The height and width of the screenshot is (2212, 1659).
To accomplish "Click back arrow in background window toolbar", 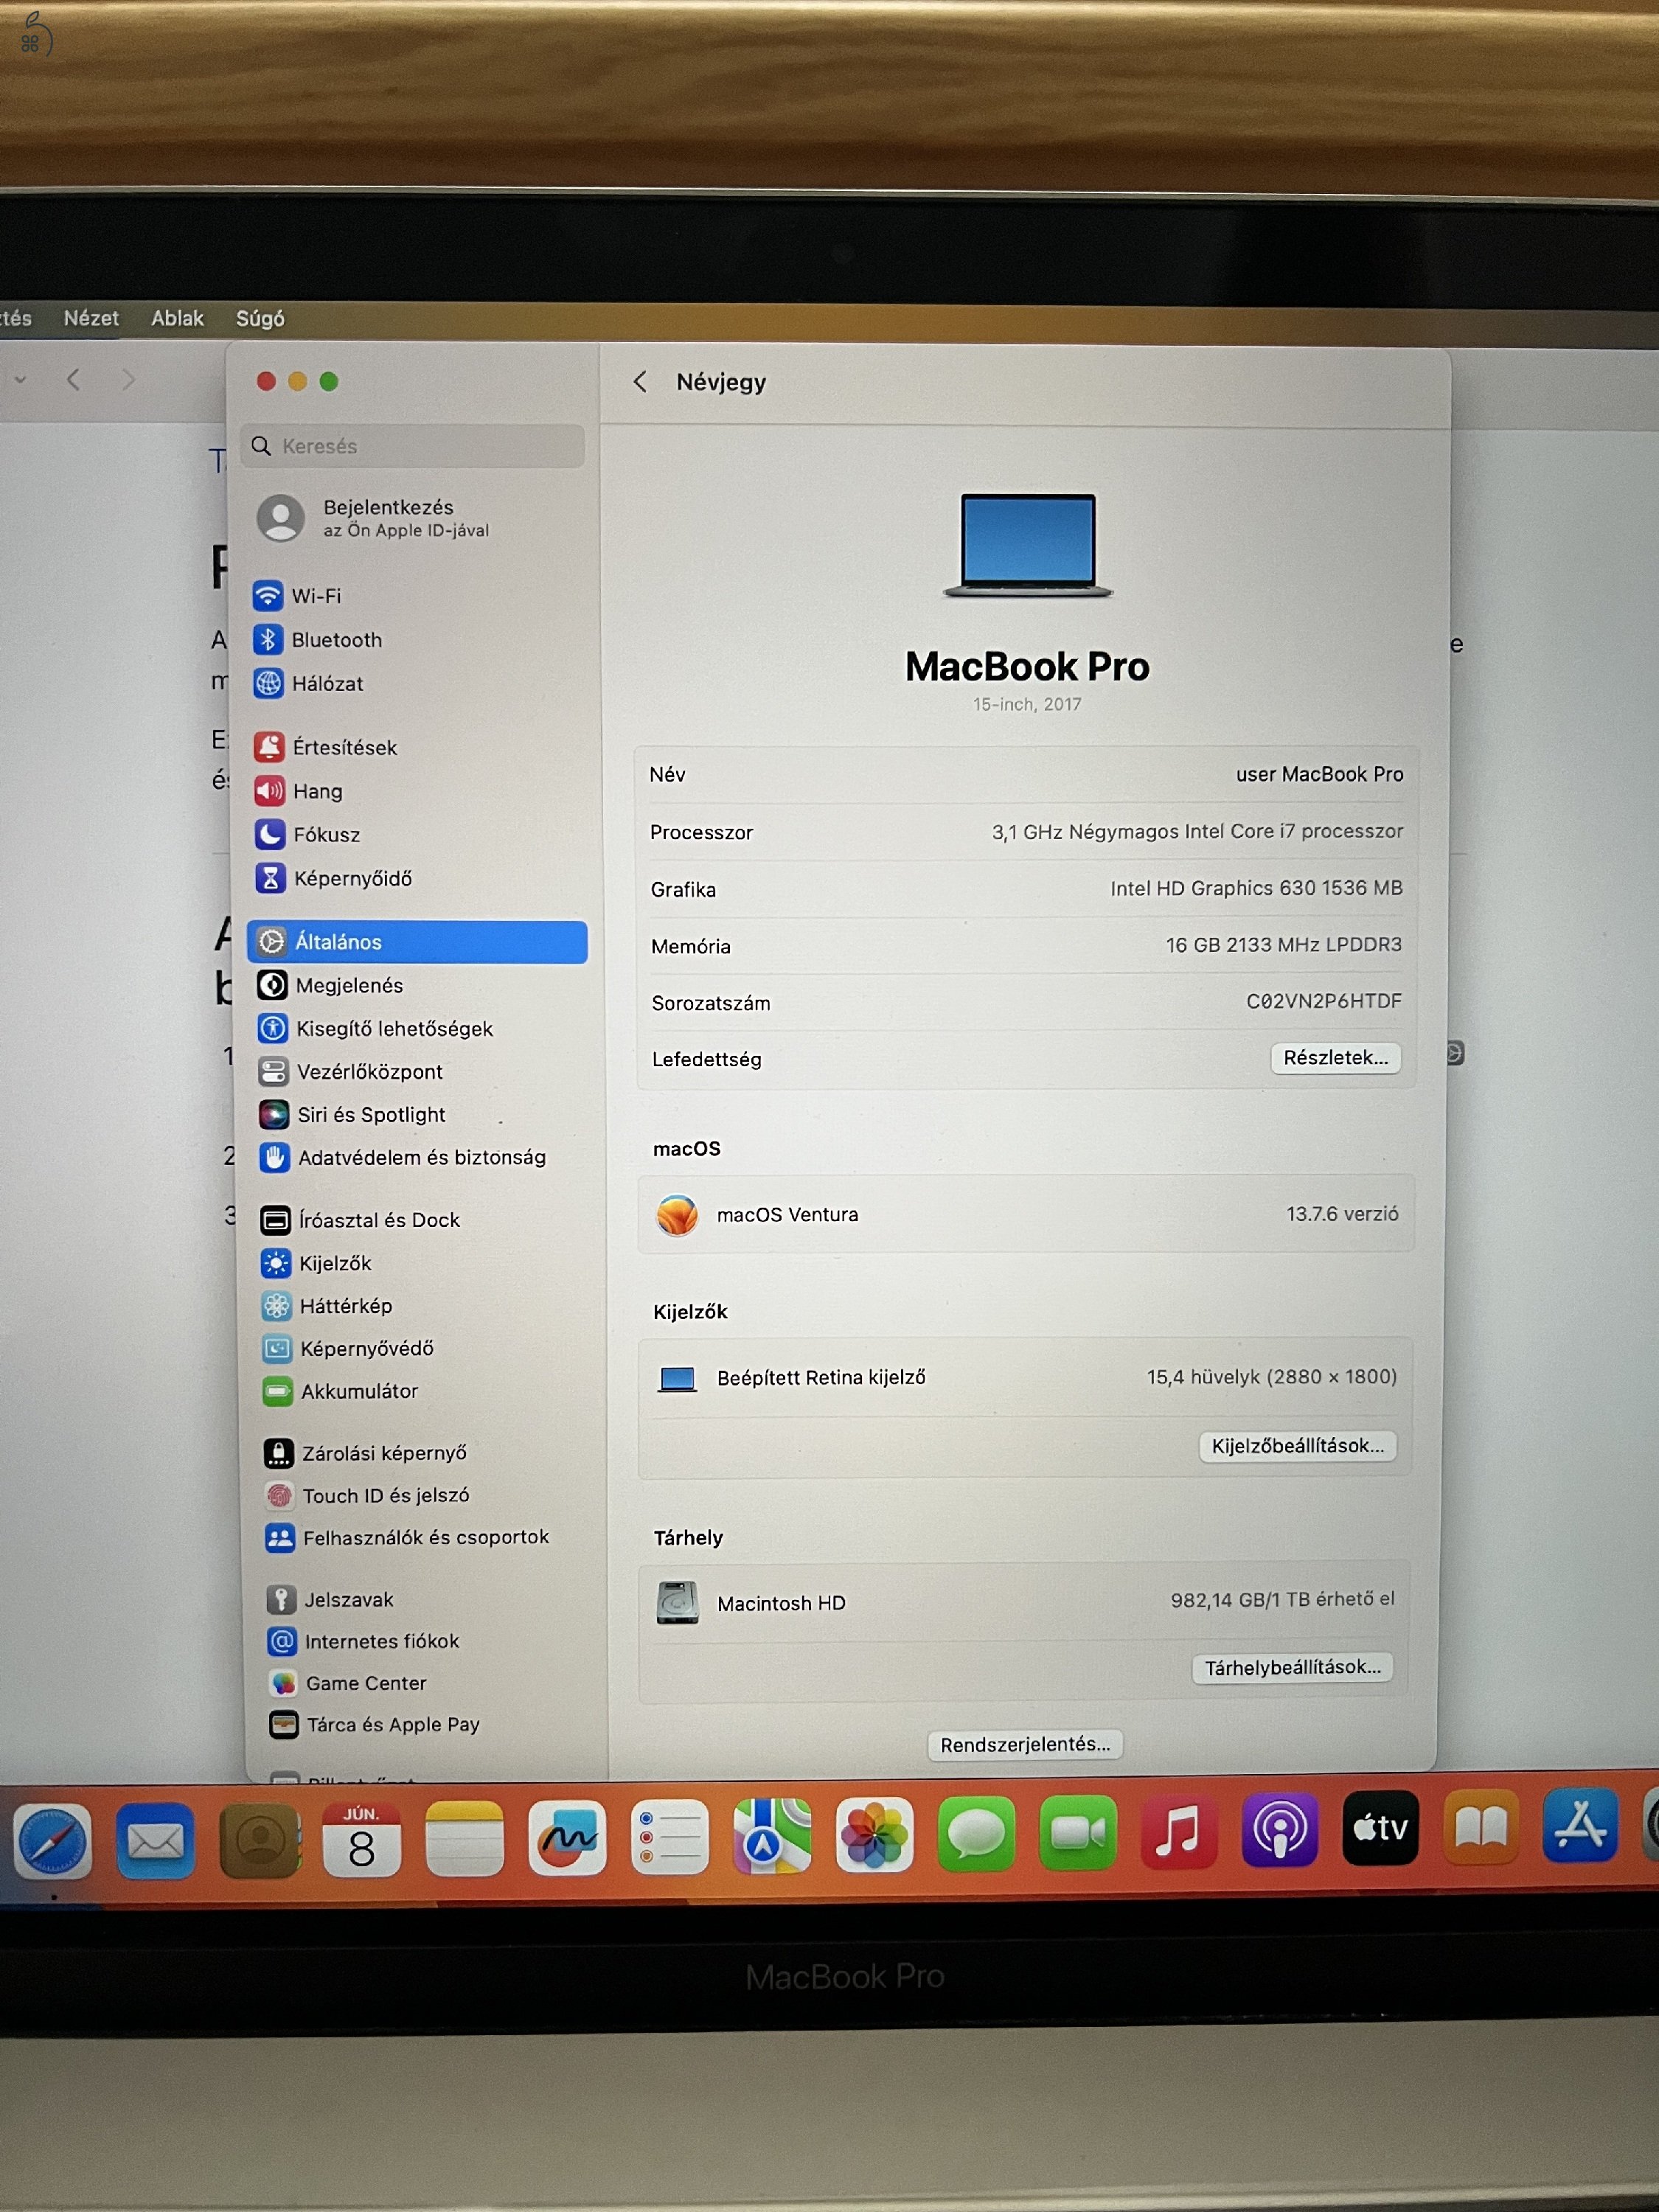I will click(73, 379).
